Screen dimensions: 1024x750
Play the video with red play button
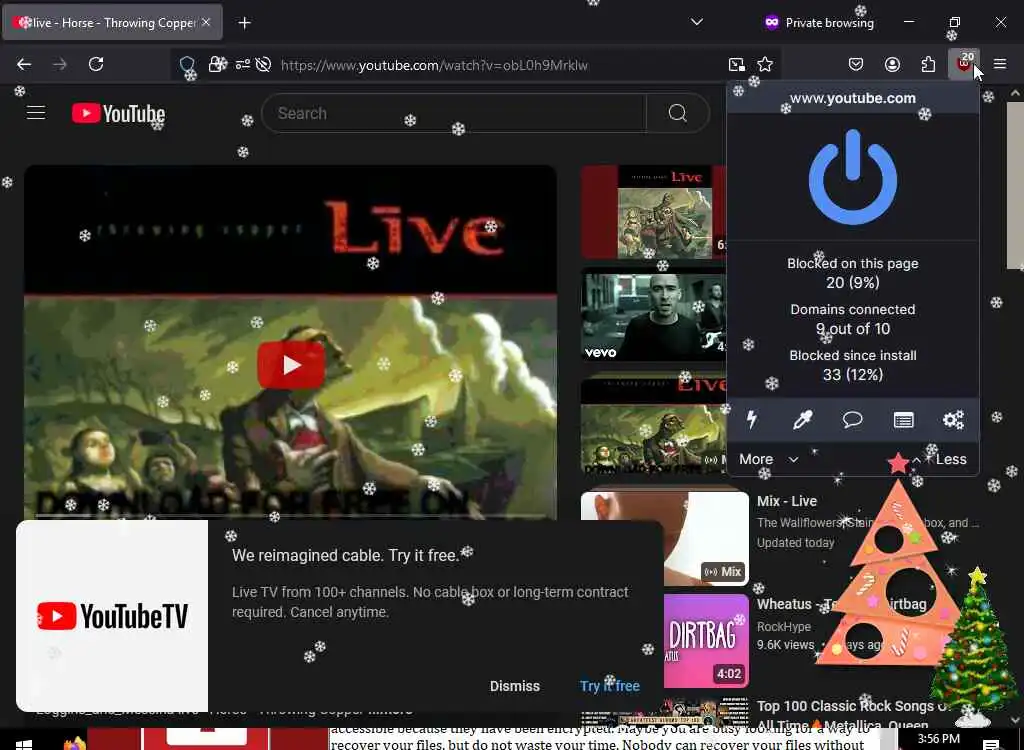pos(291,365)
